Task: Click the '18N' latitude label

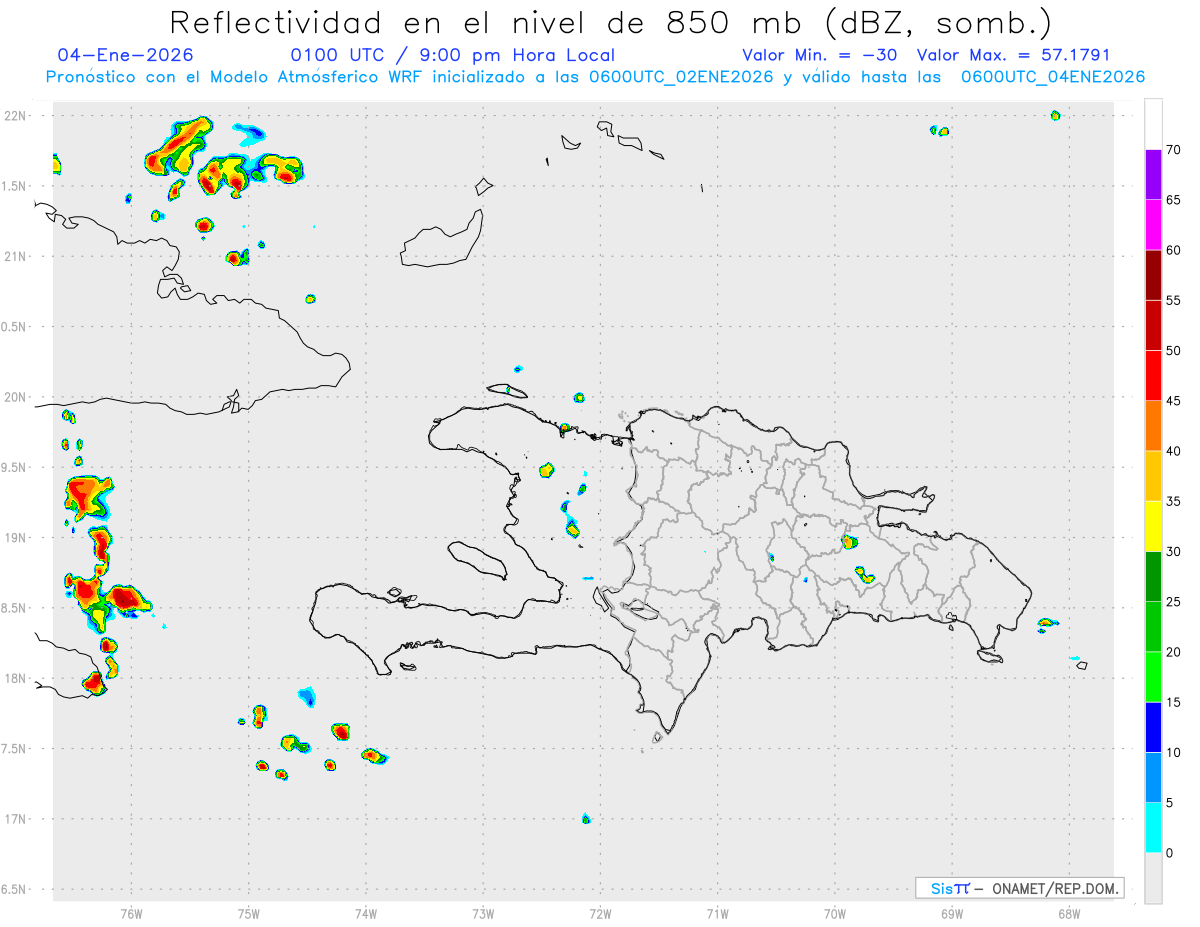Action: coord(16,678)
